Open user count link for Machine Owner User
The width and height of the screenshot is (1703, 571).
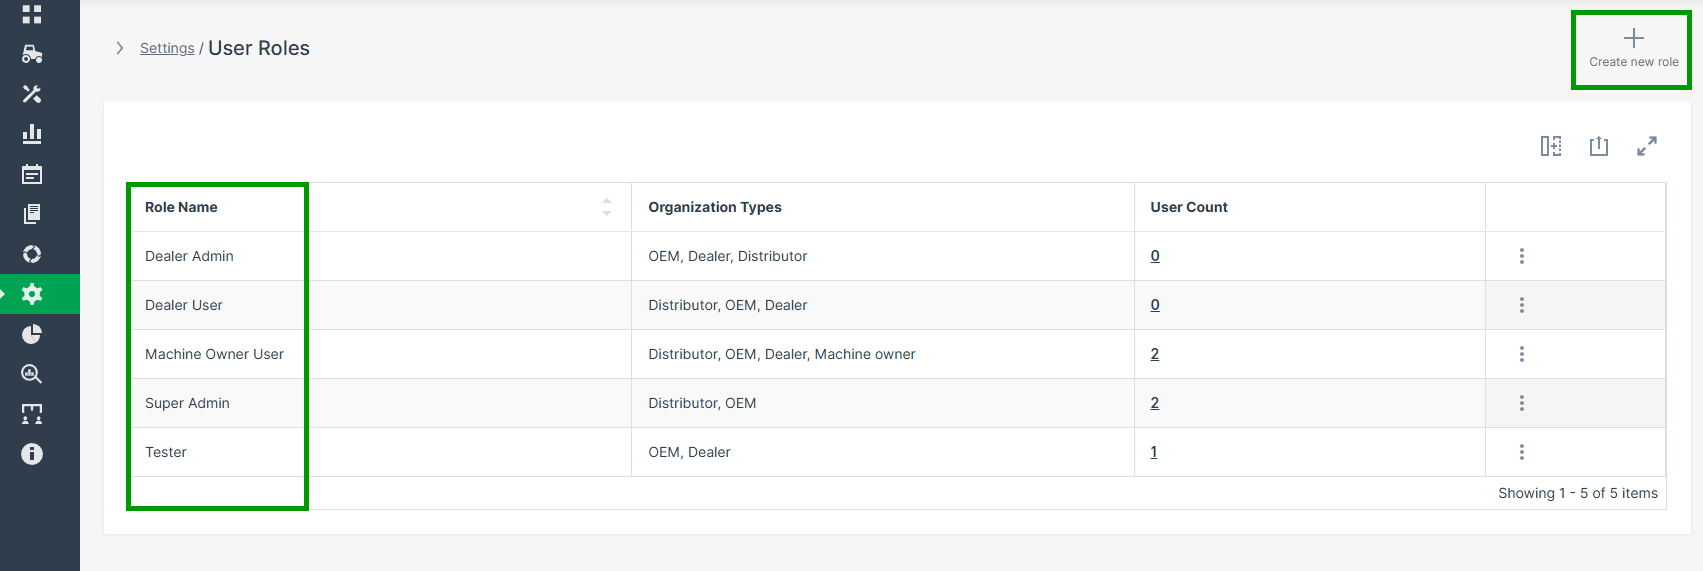pos(1155,354)
